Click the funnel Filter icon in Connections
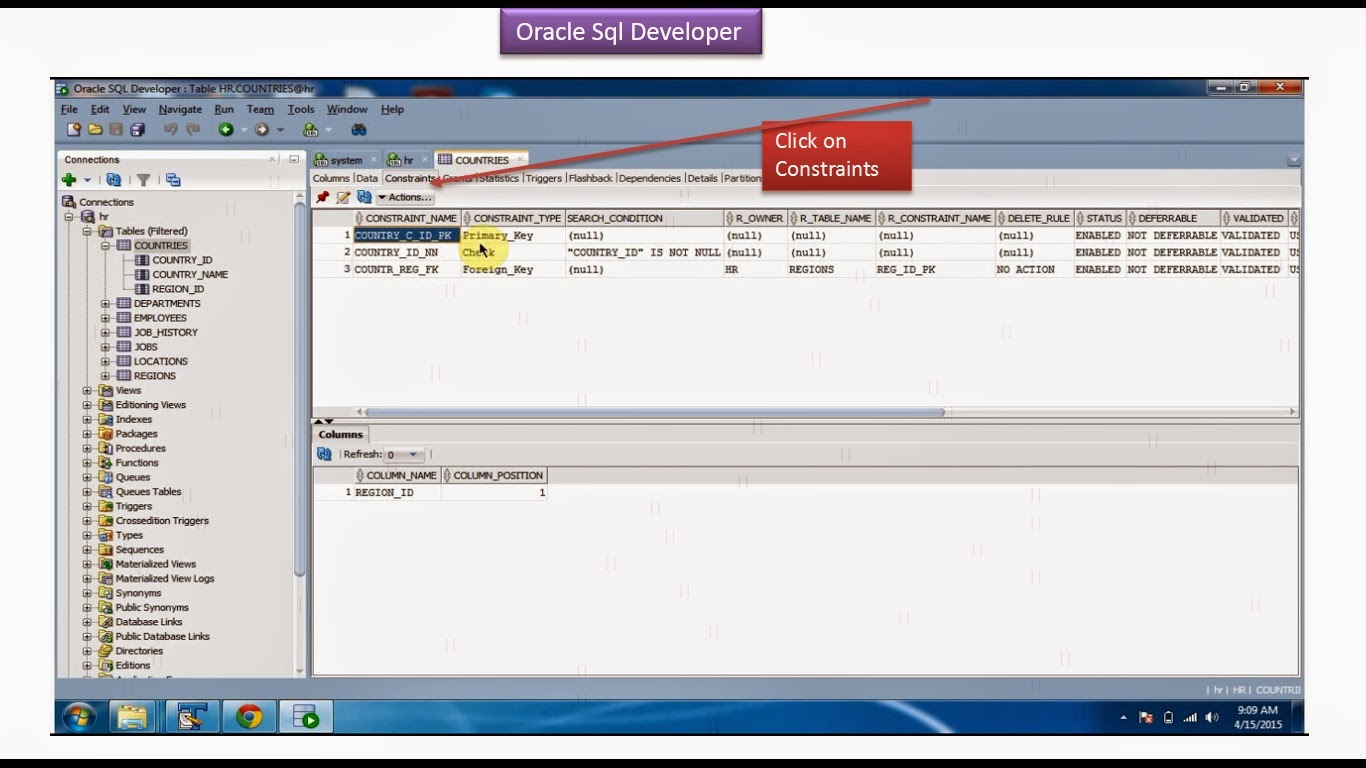 pos(143,180)
